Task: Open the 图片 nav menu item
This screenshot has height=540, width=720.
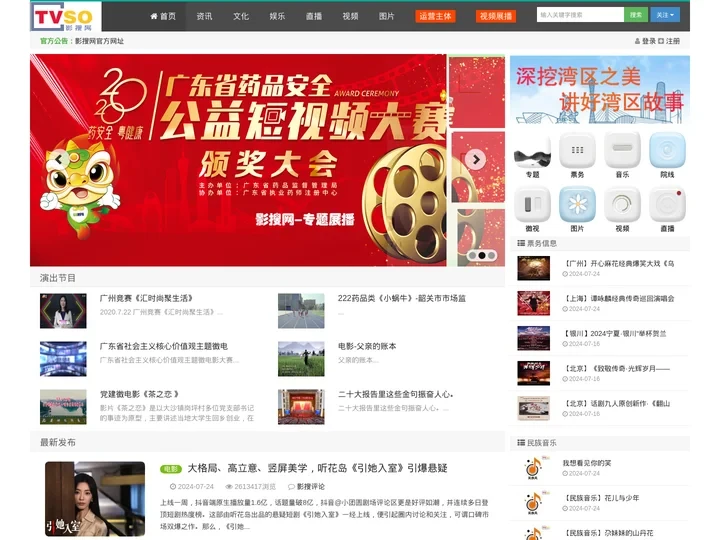Action: [x=387, y=16]
